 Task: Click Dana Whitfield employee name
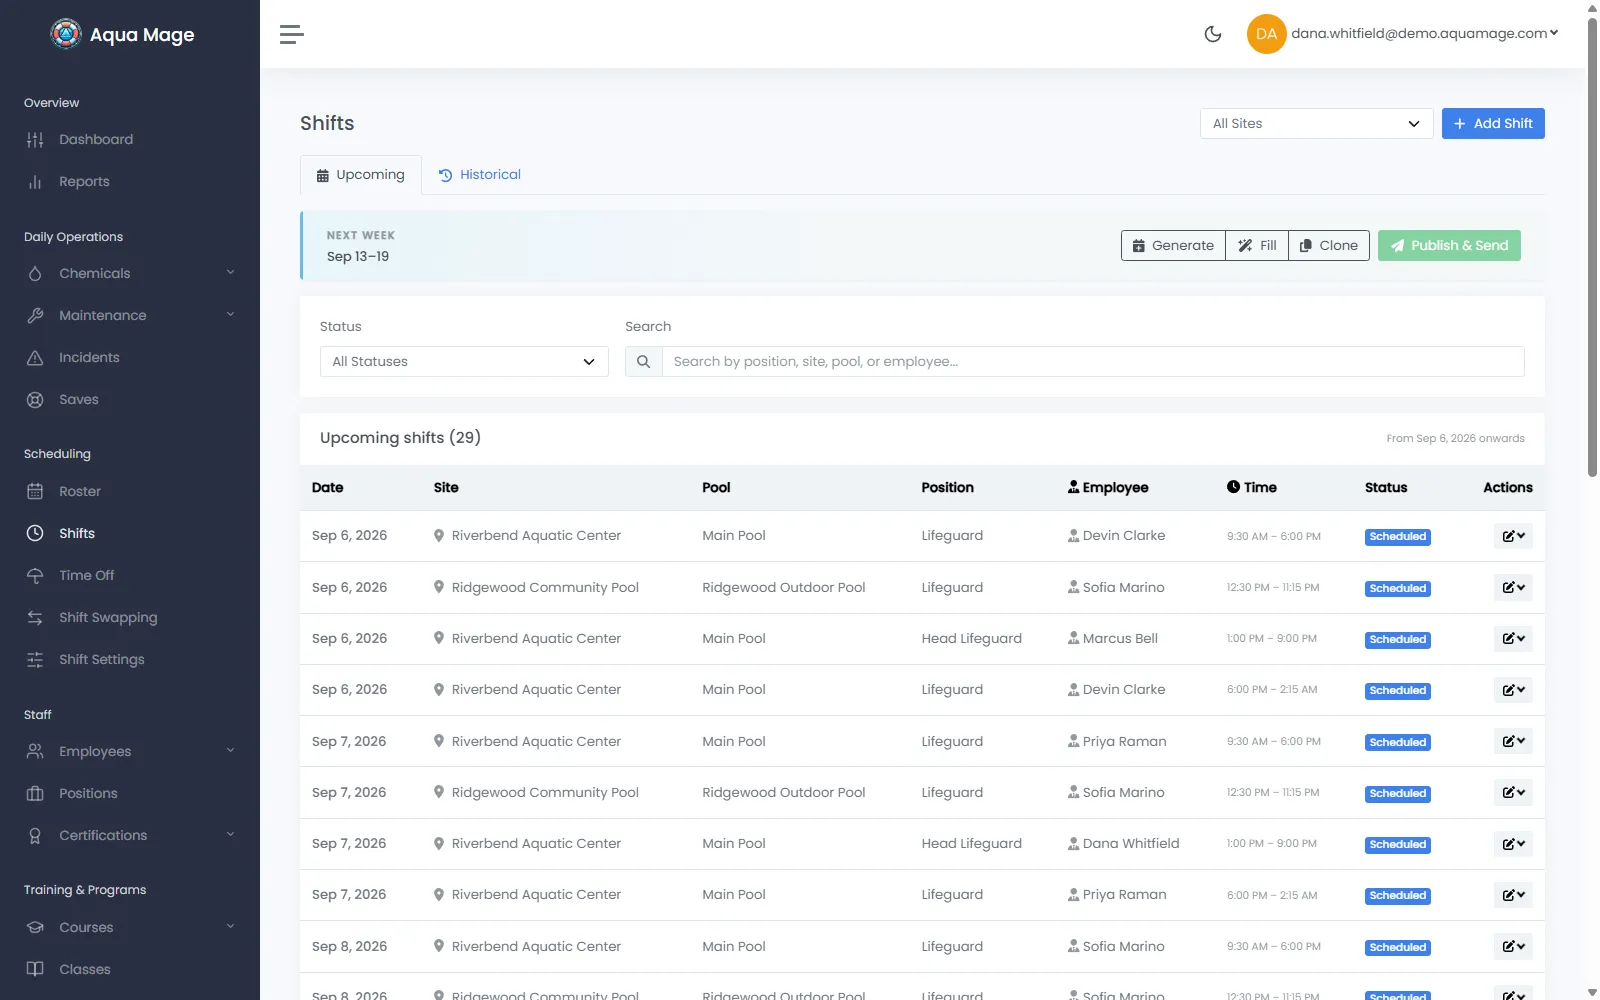click(x=1131, y=844)
